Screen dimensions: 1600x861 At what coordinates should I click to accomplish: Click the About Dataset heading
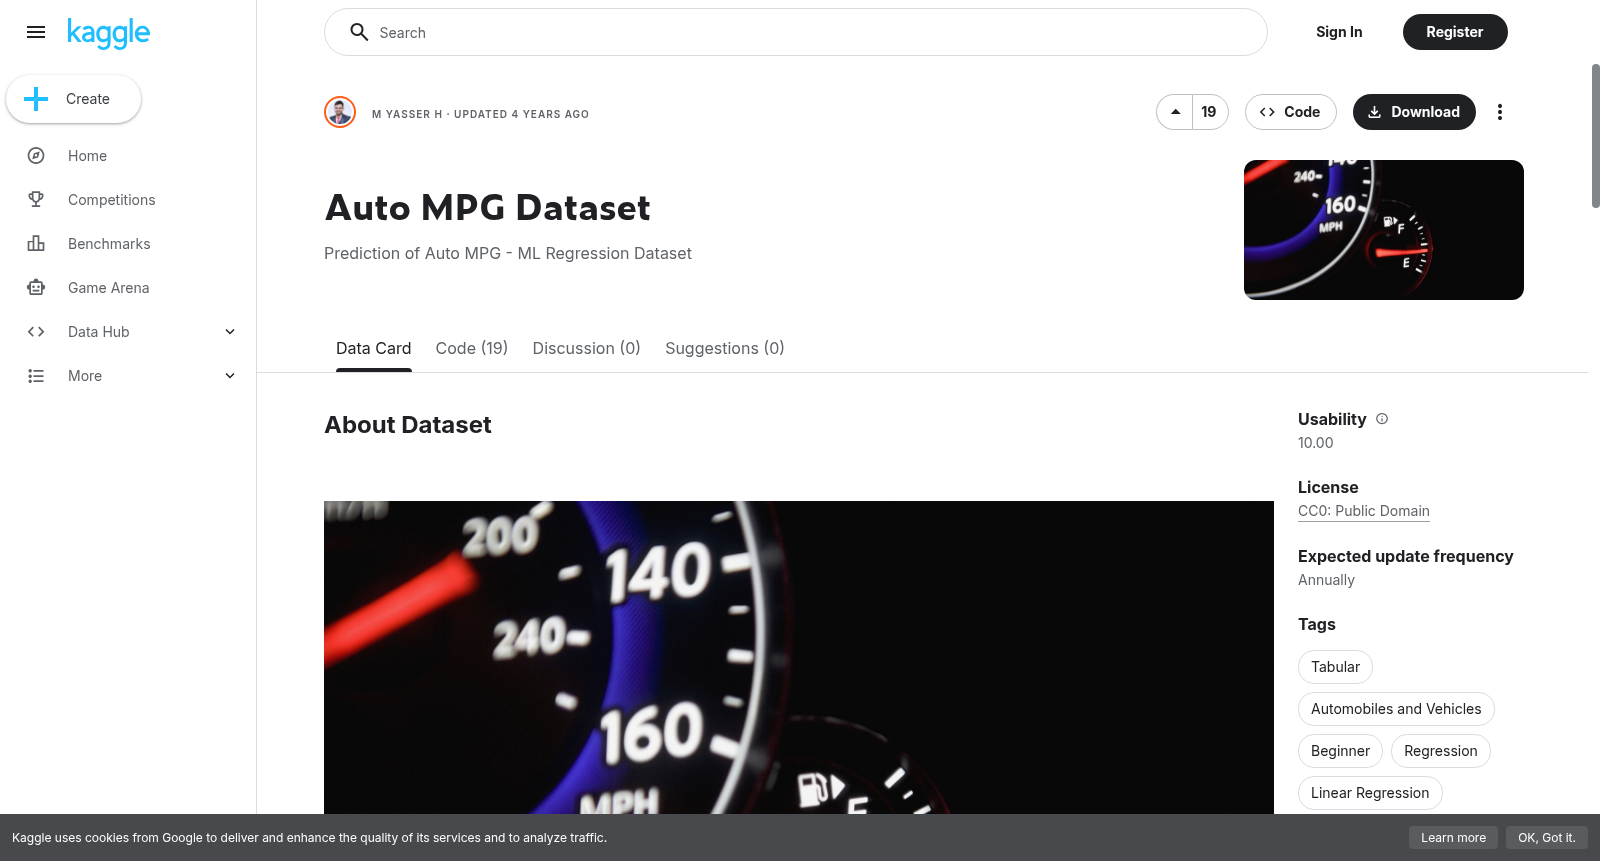[x=408, y=425]
